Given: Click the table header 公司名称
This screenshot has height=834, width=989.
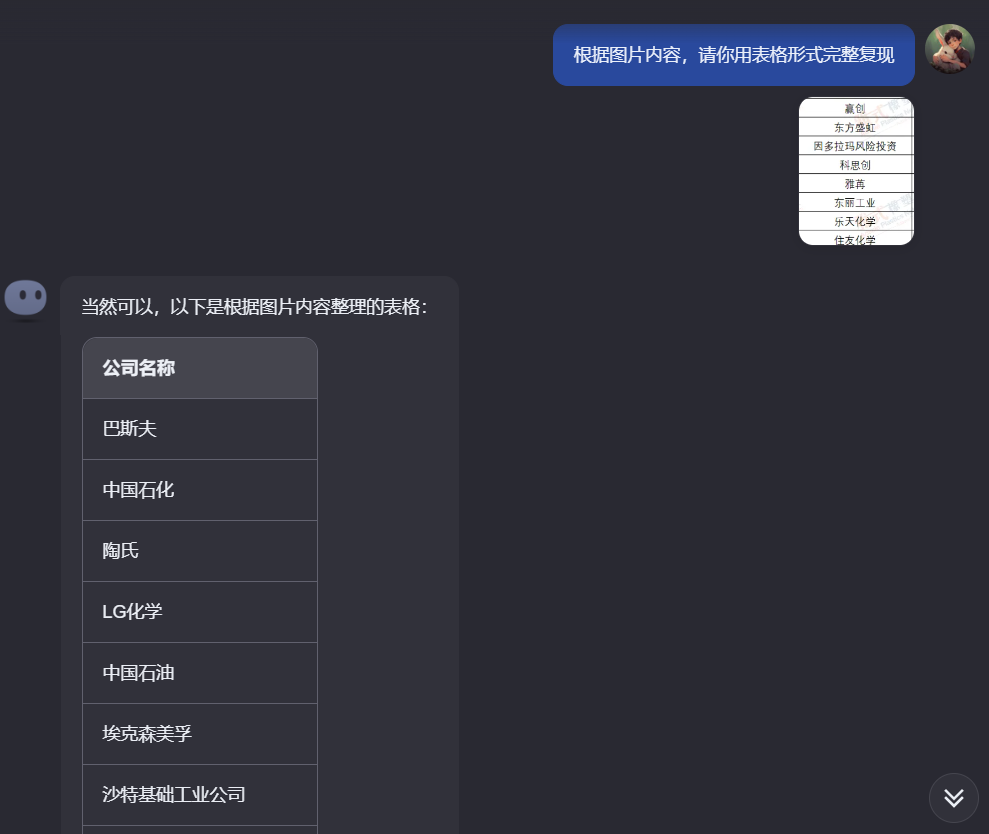Looking at the screenshot, I should click(200, 368).
